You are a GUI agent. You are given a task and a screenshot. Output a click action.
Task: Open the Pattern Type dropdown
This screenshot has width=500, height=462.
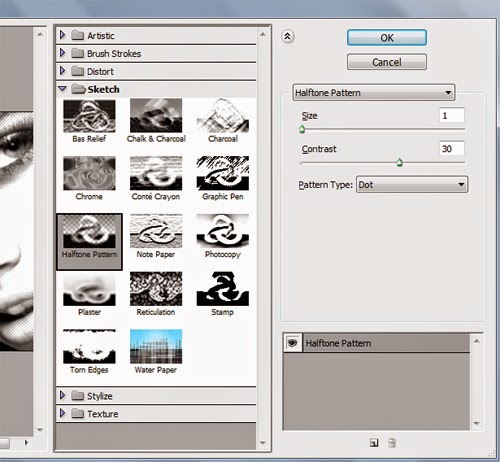coord(412,185)
